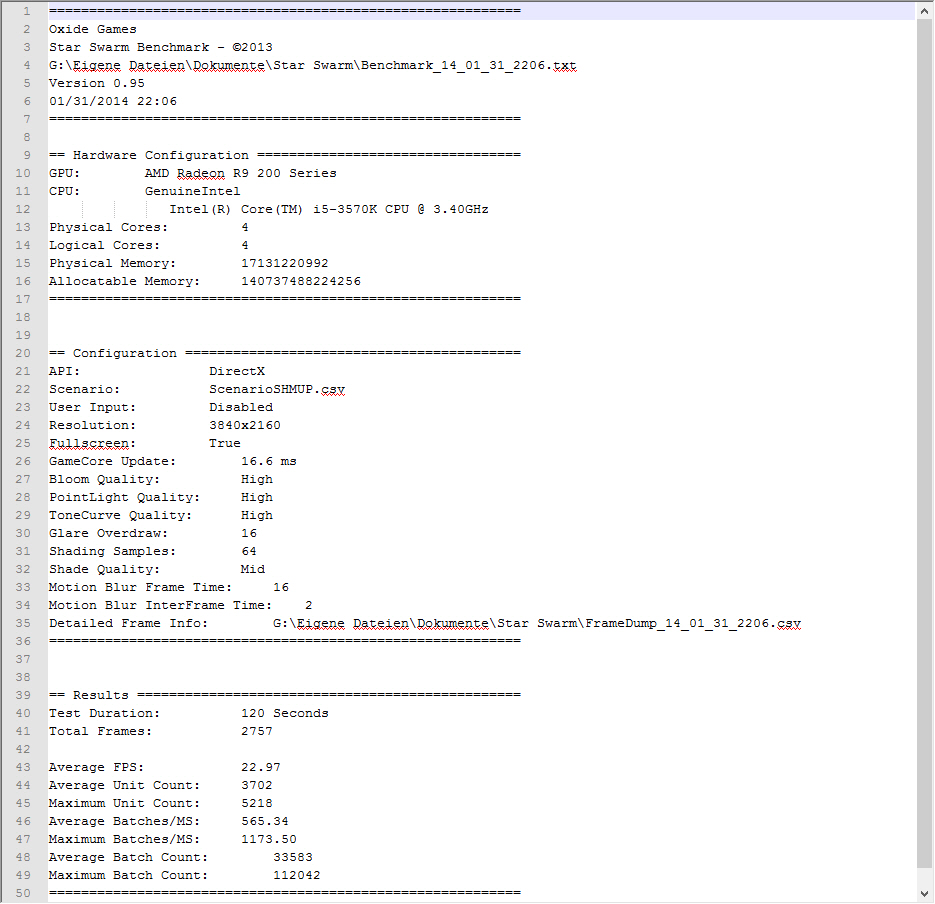Click 'Intel(R) Core(TM) i5-3570K CPU @ 3.40GHz'
This screenshot has width=935, height=904.
(x=329, y=209)
